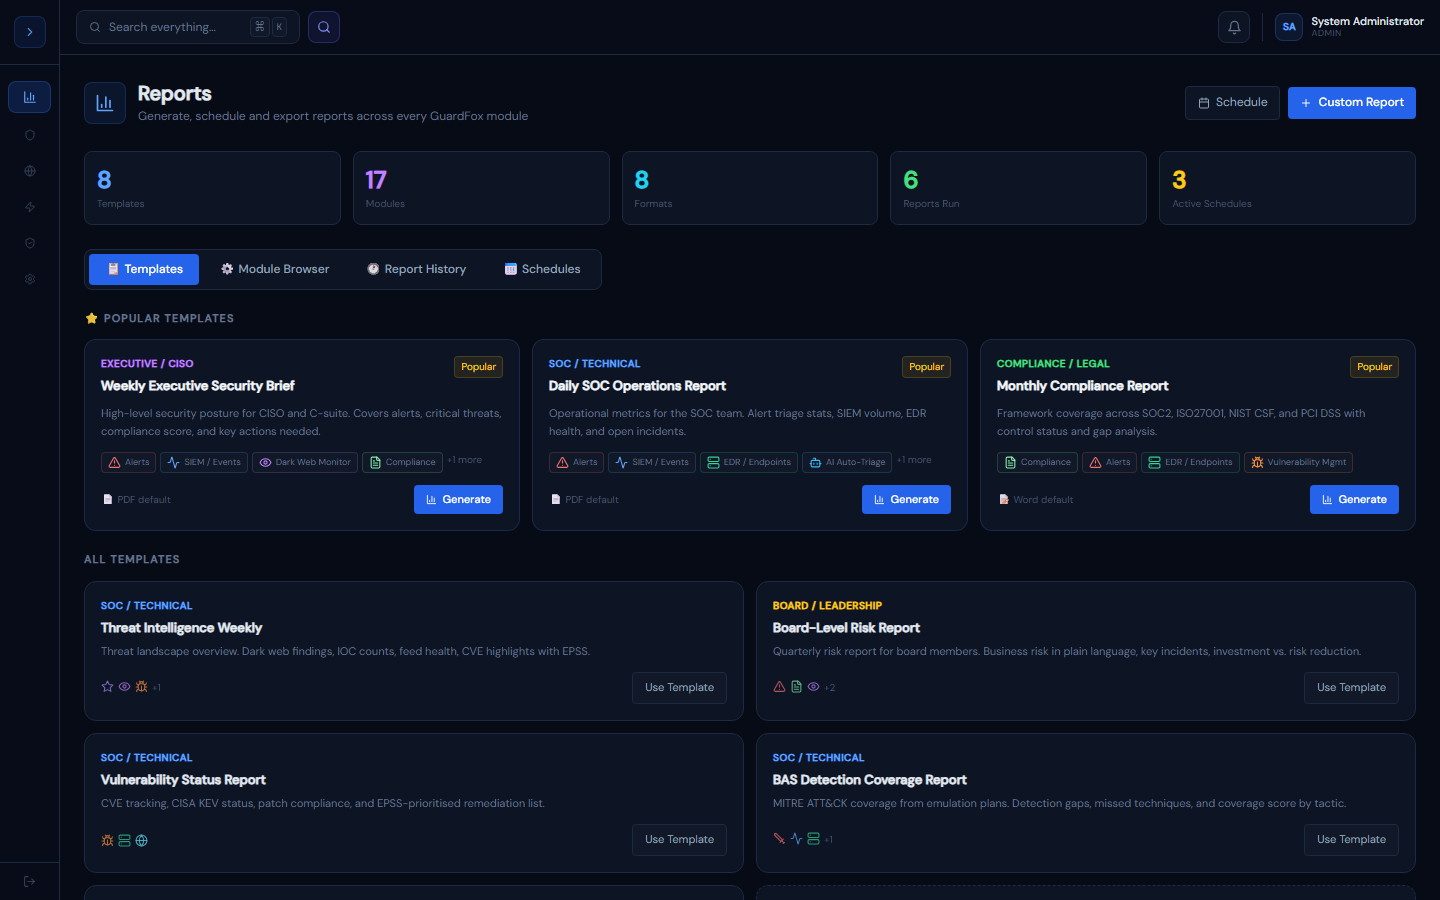Use Template for Vulnerability Status Report

pos(679,840)
